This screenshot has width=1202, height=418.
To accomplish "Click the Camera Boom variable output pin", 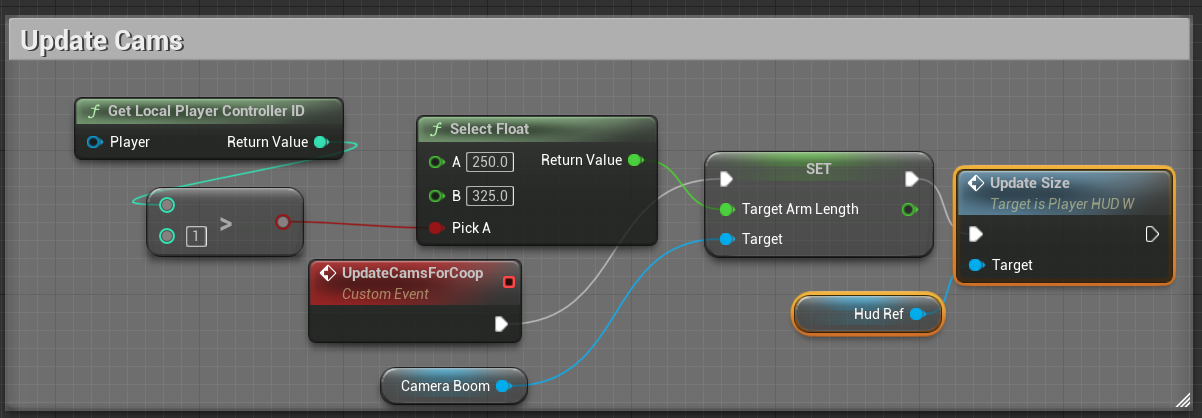I will [504, 385].
